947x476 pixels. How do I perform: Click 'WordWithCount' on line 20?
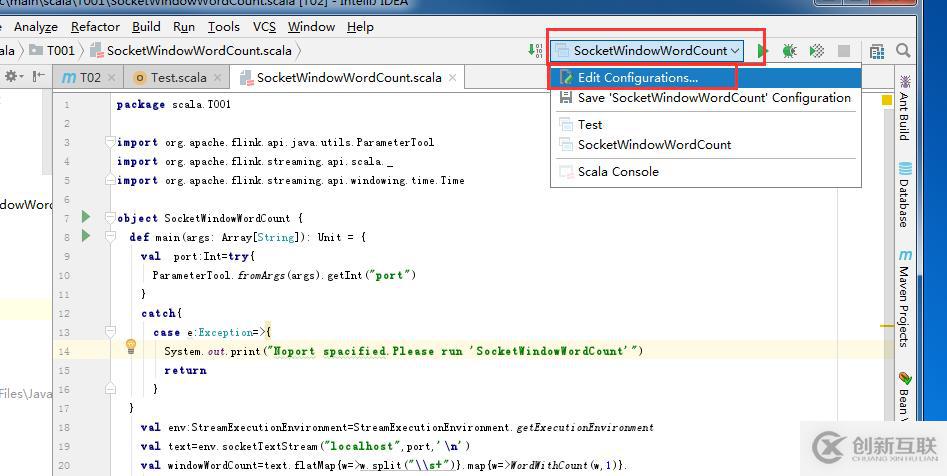click(x=550, y=465)
